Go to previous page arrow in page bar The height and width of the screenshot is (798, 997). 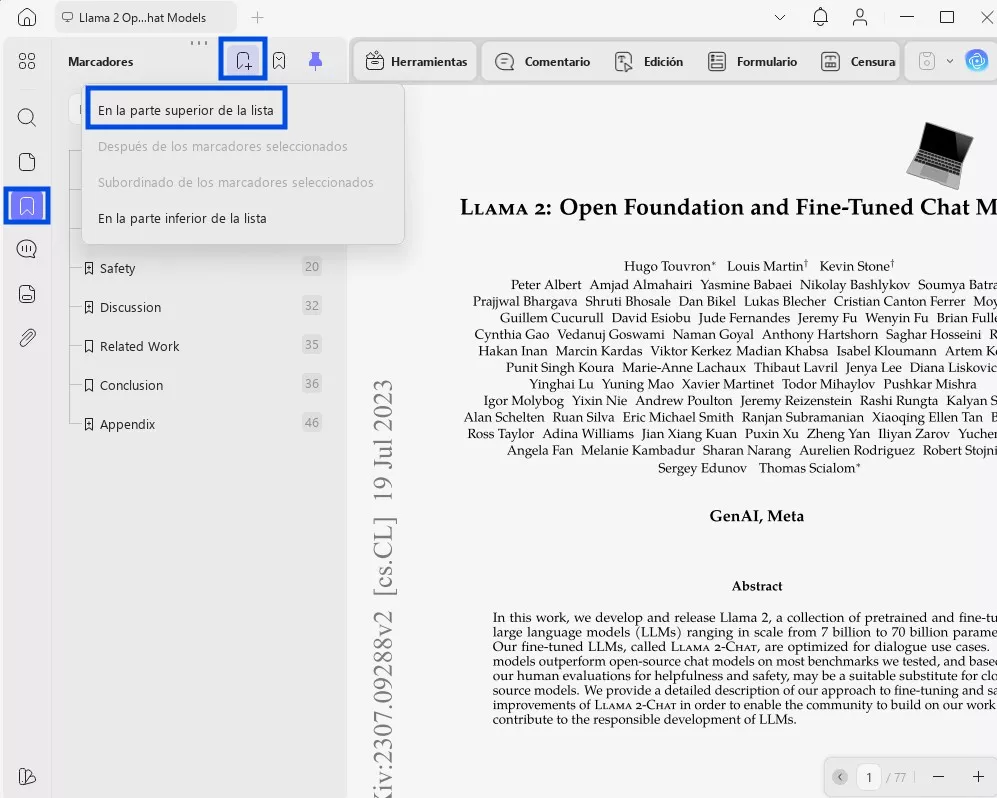[840, 776]
